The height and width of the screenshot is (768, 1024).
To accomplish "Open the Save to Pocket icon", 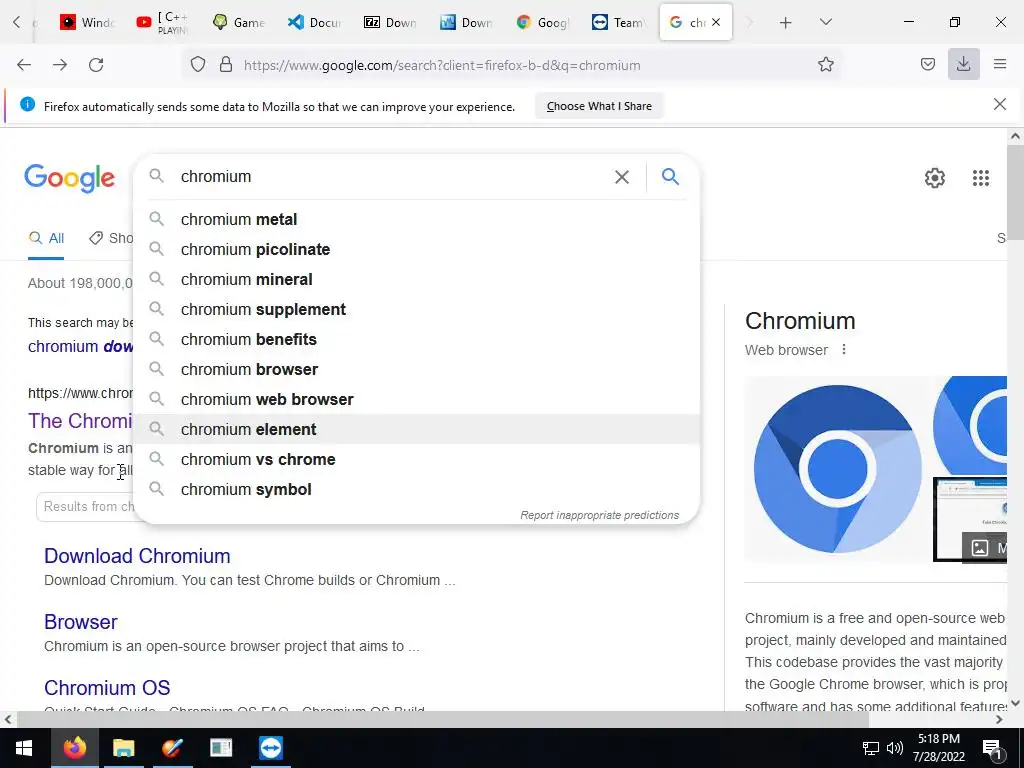I will (x=927, y=65).
